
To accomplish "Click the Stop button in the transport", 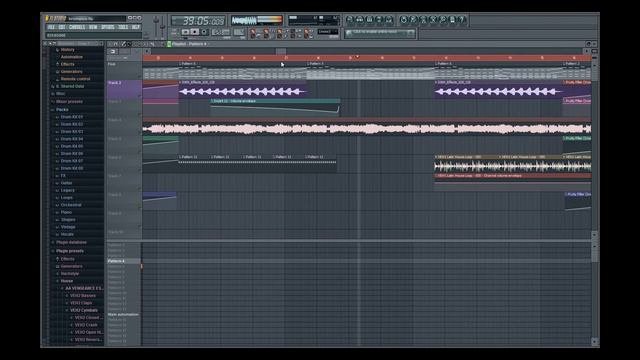I will coord(195,32).
